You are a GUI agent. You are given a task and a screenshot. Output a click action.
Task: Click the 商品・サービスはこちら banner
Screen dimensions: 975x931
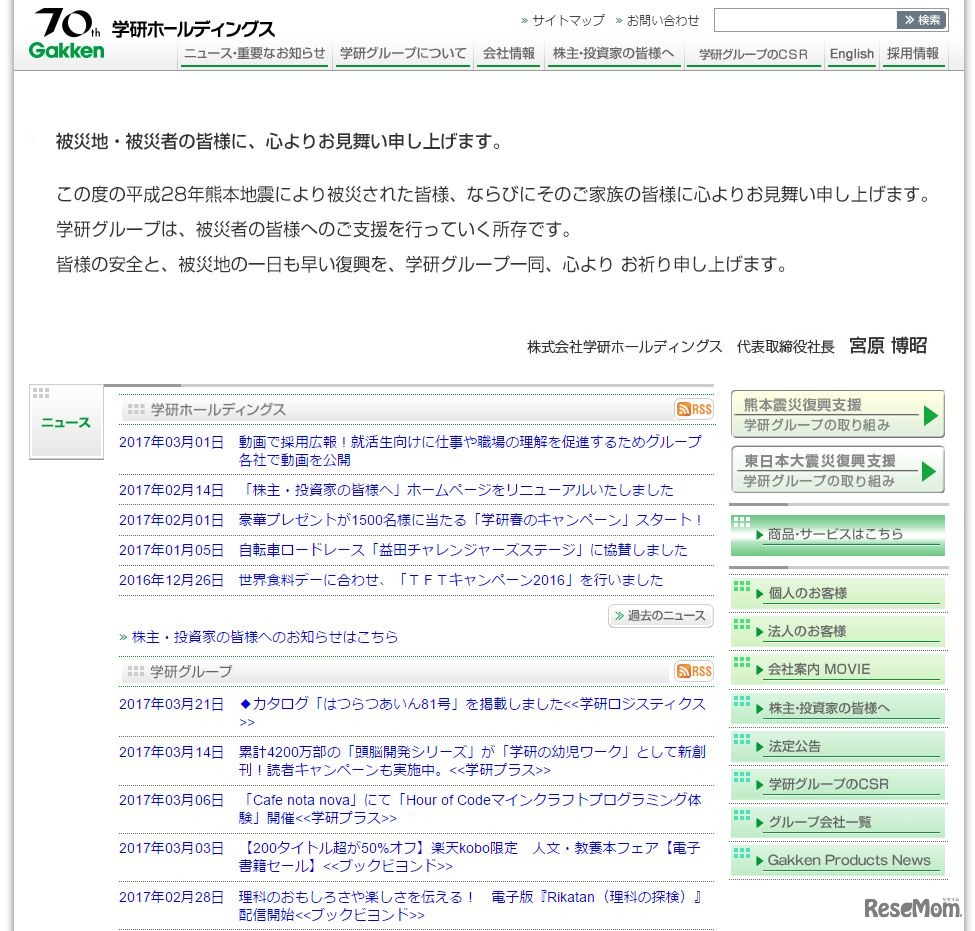point(837,536)
